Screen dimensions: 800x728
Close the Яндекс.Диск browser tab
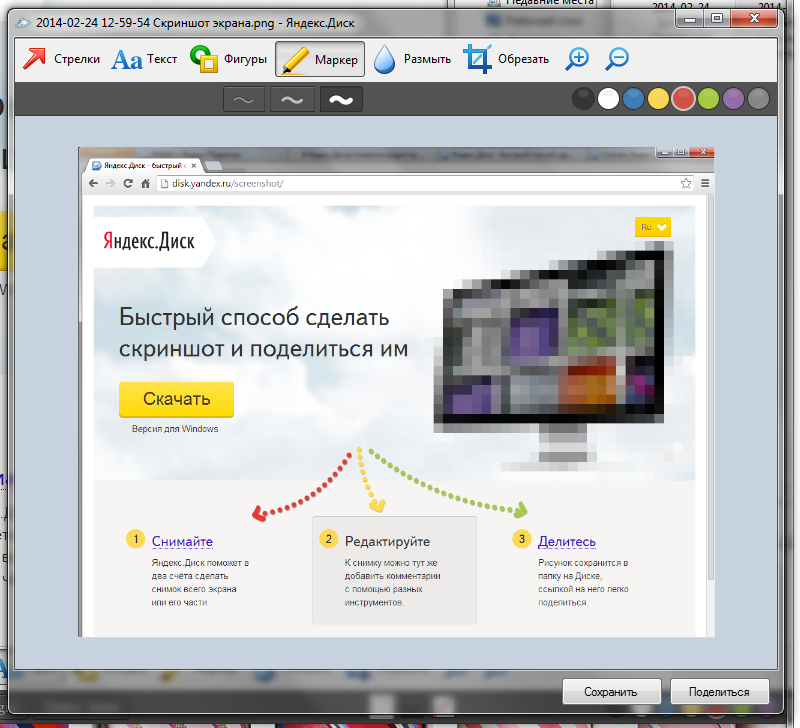tap(194, 166)
